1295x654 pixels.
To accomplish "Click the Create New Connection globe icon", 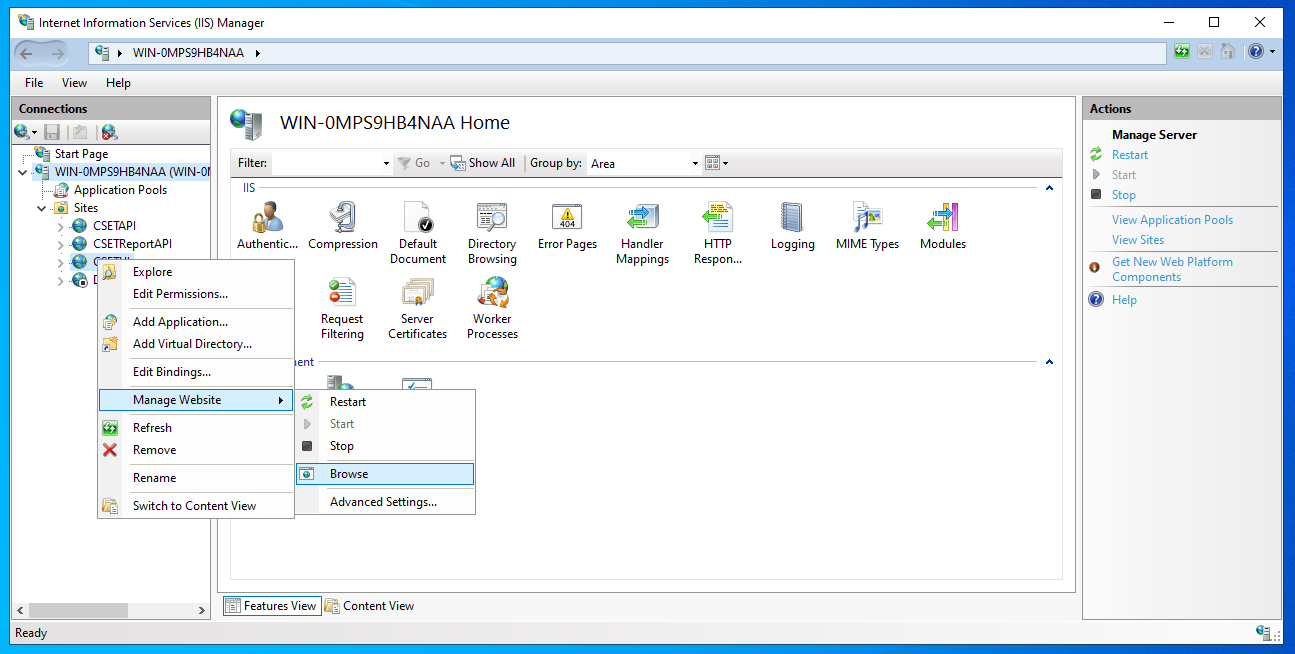I will tap(22, 132).
